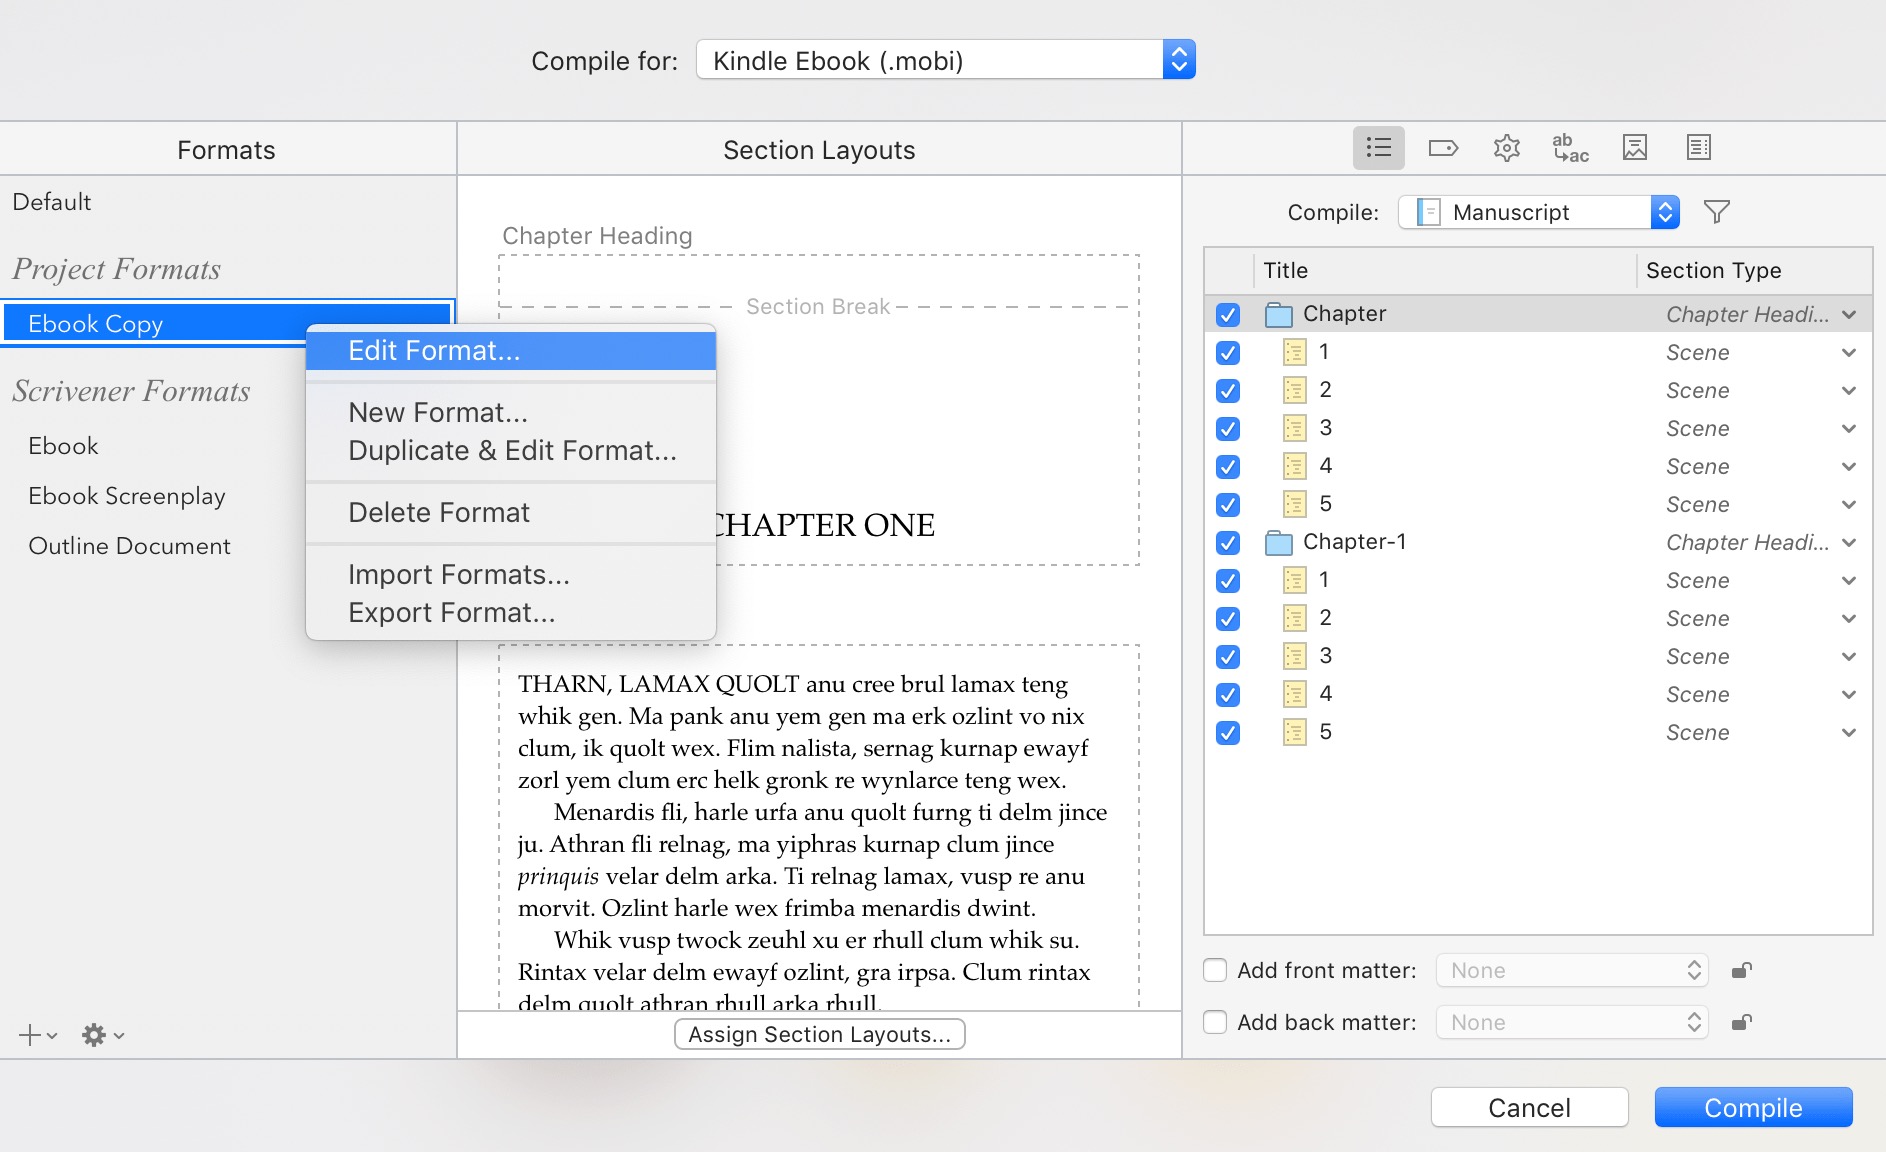The height and width of the screenshot is (1152, 1886).
Task: Expand the Chapter row Section Type dropdown
Action: 1848,314
